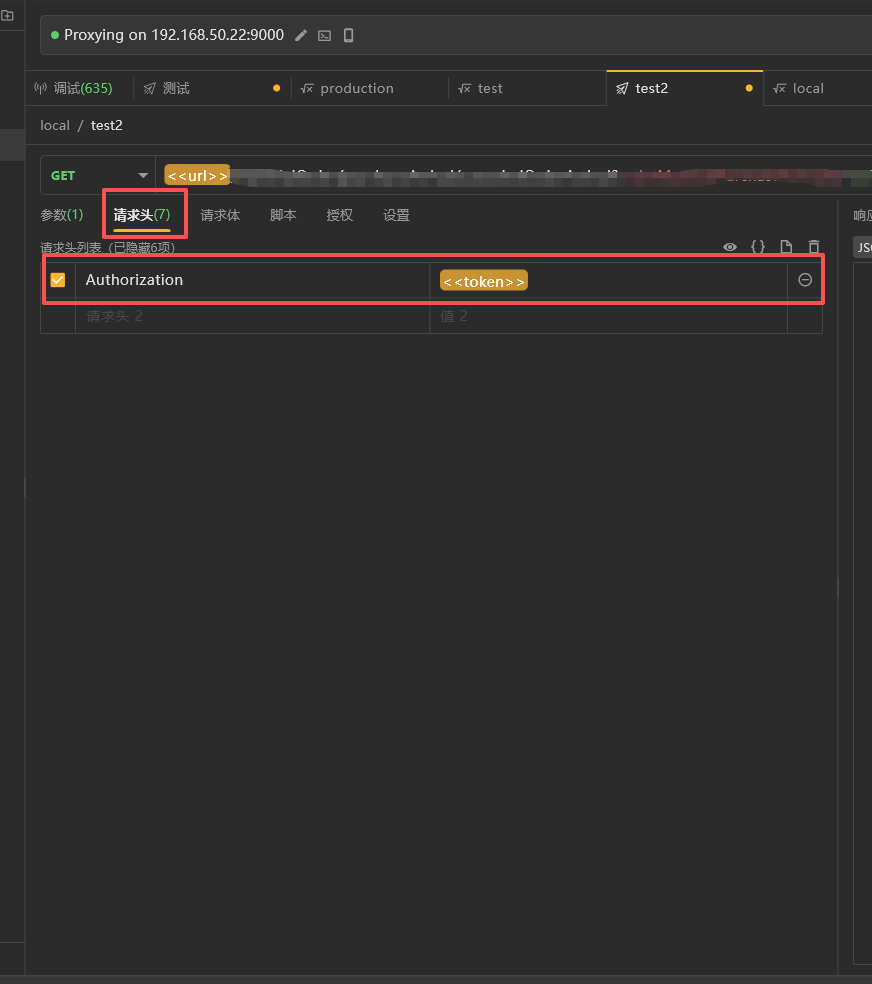Uncheck the Authorization header checkbox
The image size is (872, 984).
58,280
